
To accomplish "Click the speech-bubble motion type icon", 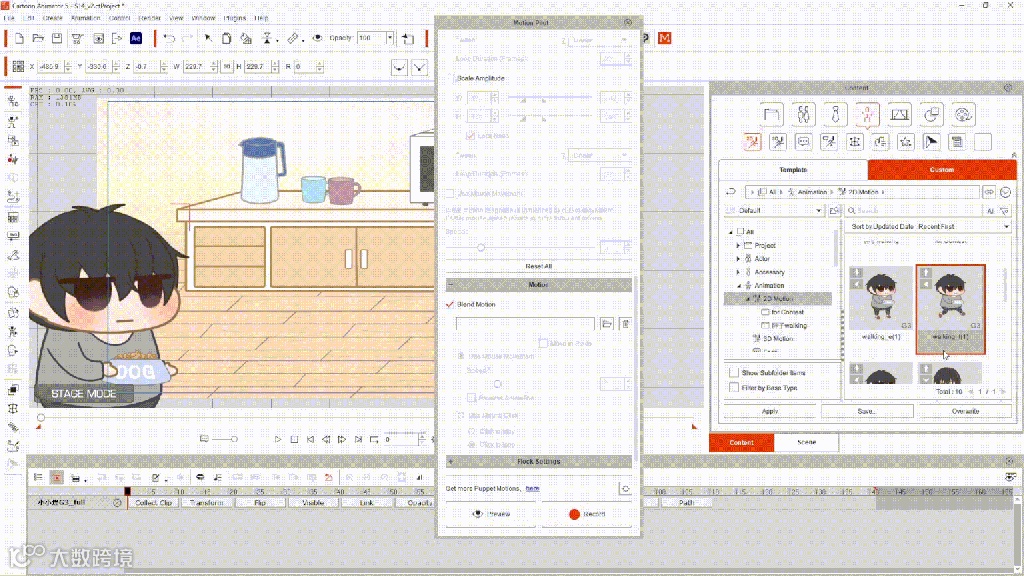I will tap(803, 142).
